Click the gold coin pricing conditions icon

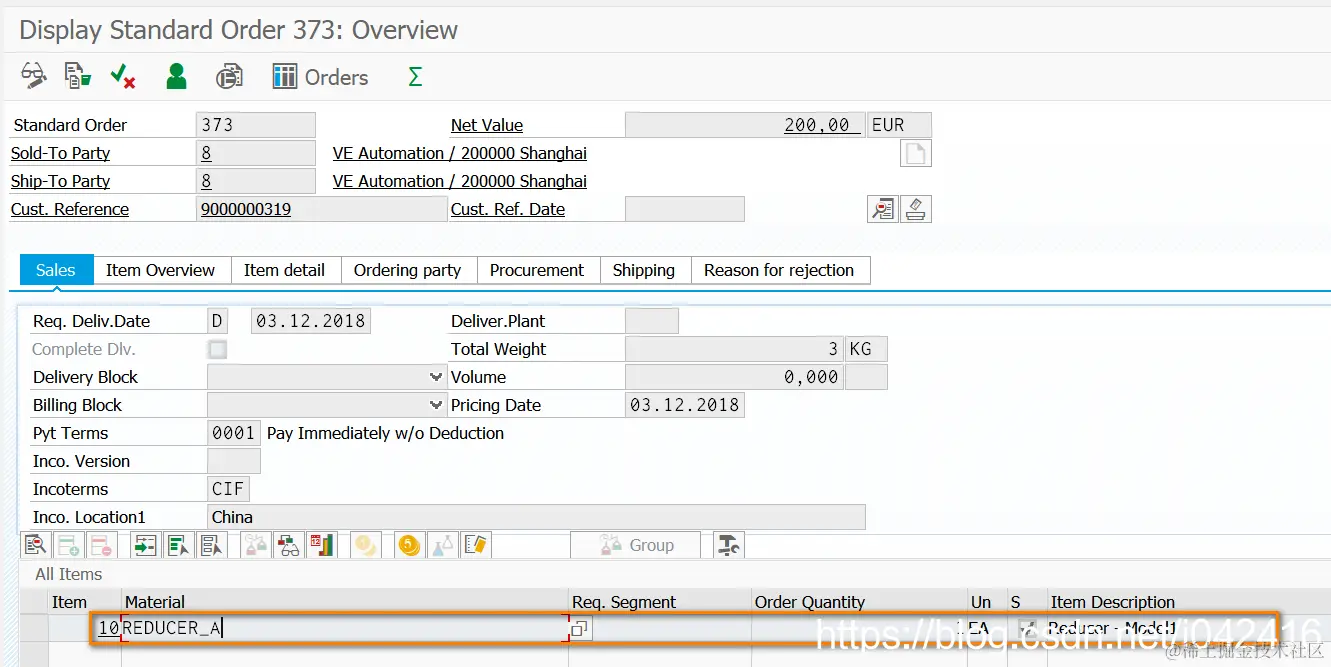tap(408, 545)
